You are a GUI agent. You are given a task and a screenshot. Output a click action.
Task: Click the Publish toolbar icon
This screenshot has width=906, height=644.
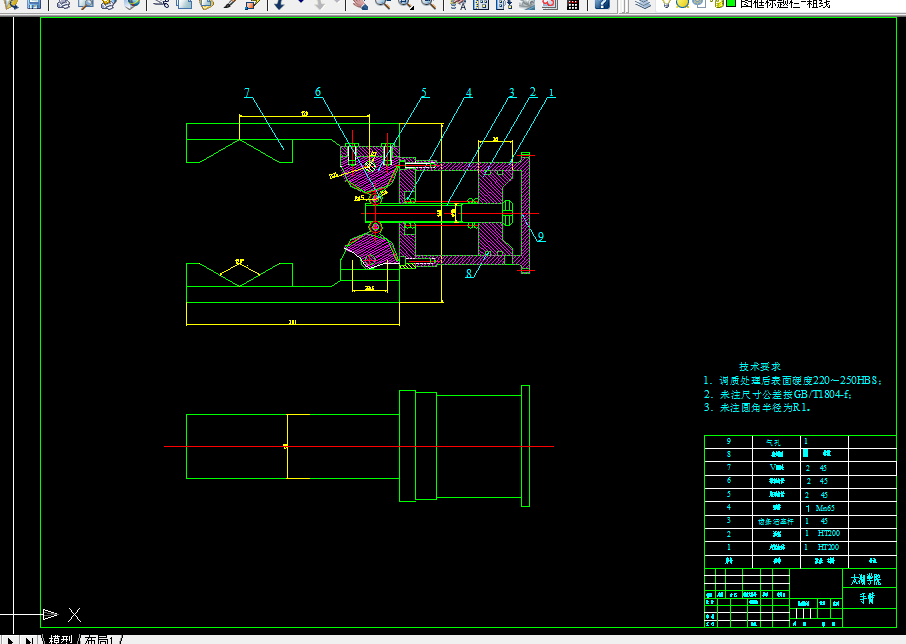[108, 4]
